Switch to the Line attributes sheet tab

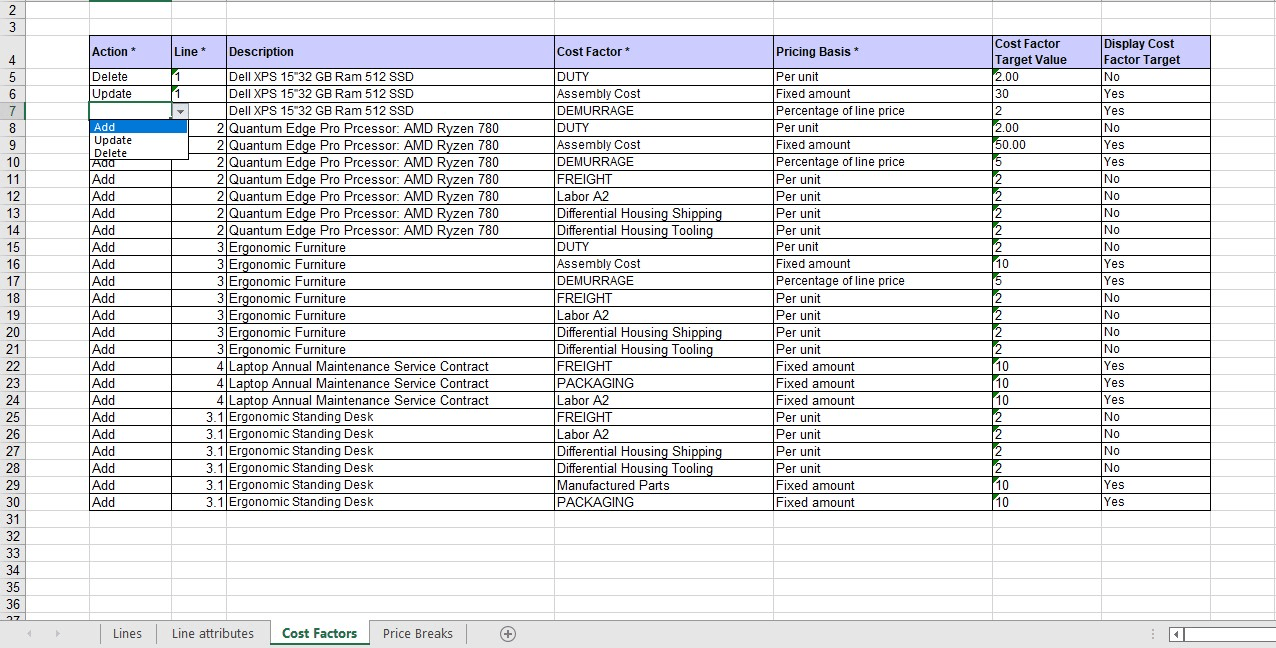(213, 633)
